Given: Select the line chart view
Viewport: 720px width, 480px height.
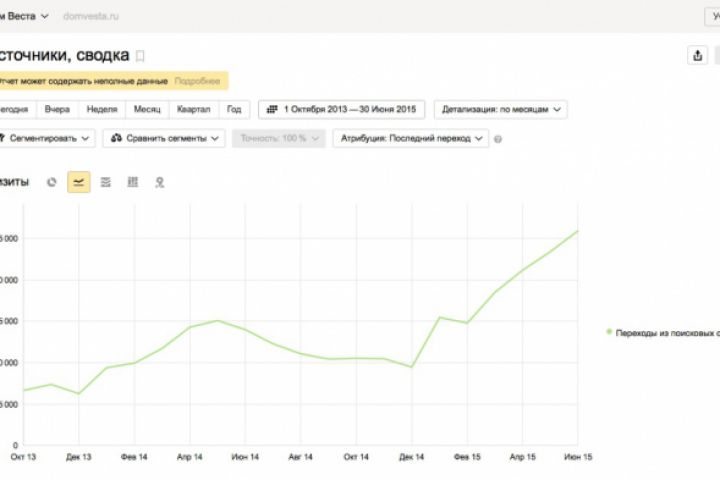Looking at the screenshot, I should point(79,182).
